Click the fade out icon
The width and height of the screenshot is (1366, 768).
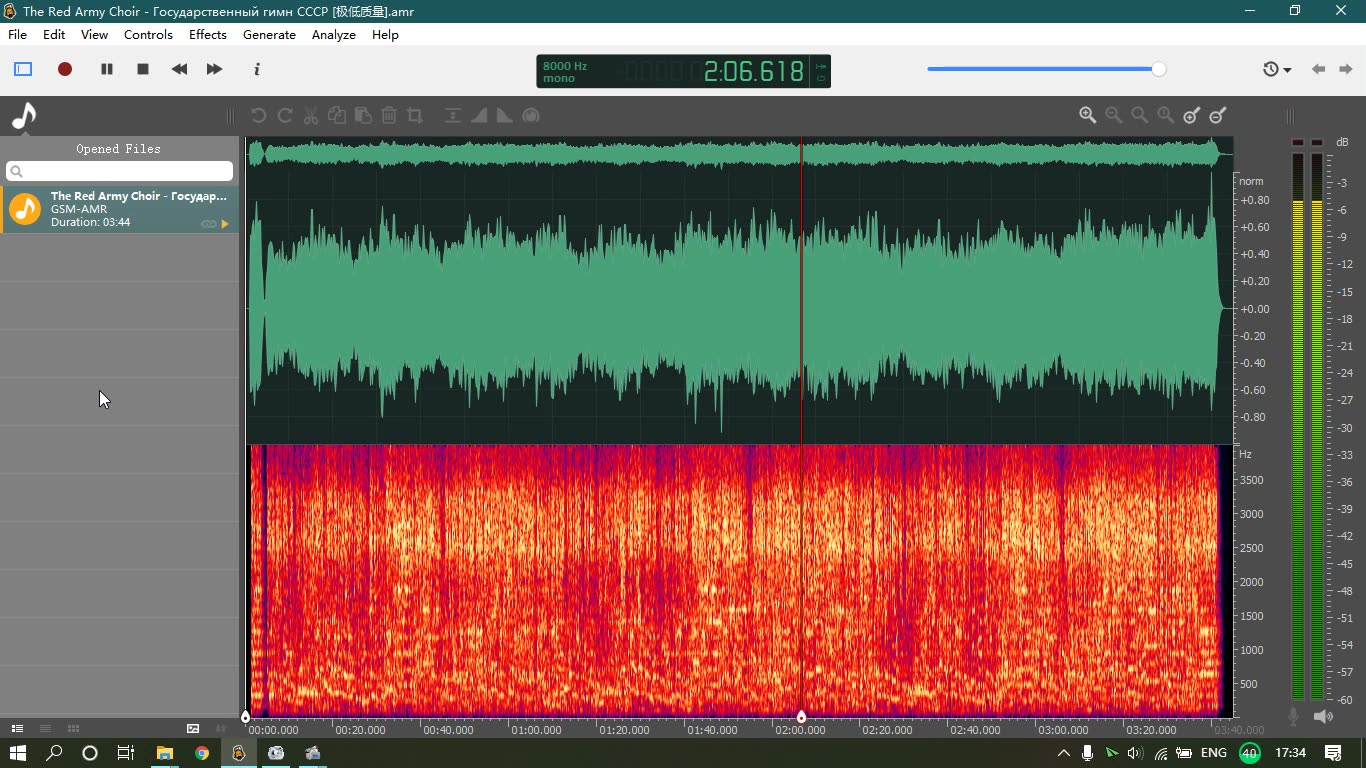tap(505, 116)
